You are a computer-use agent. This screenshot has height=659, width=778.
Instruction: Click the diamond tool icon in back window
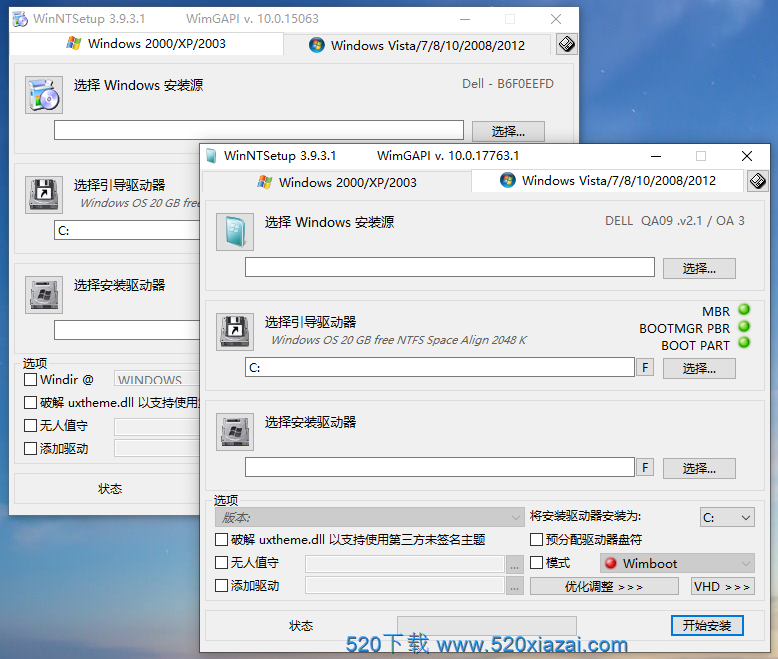click(567, 44)
